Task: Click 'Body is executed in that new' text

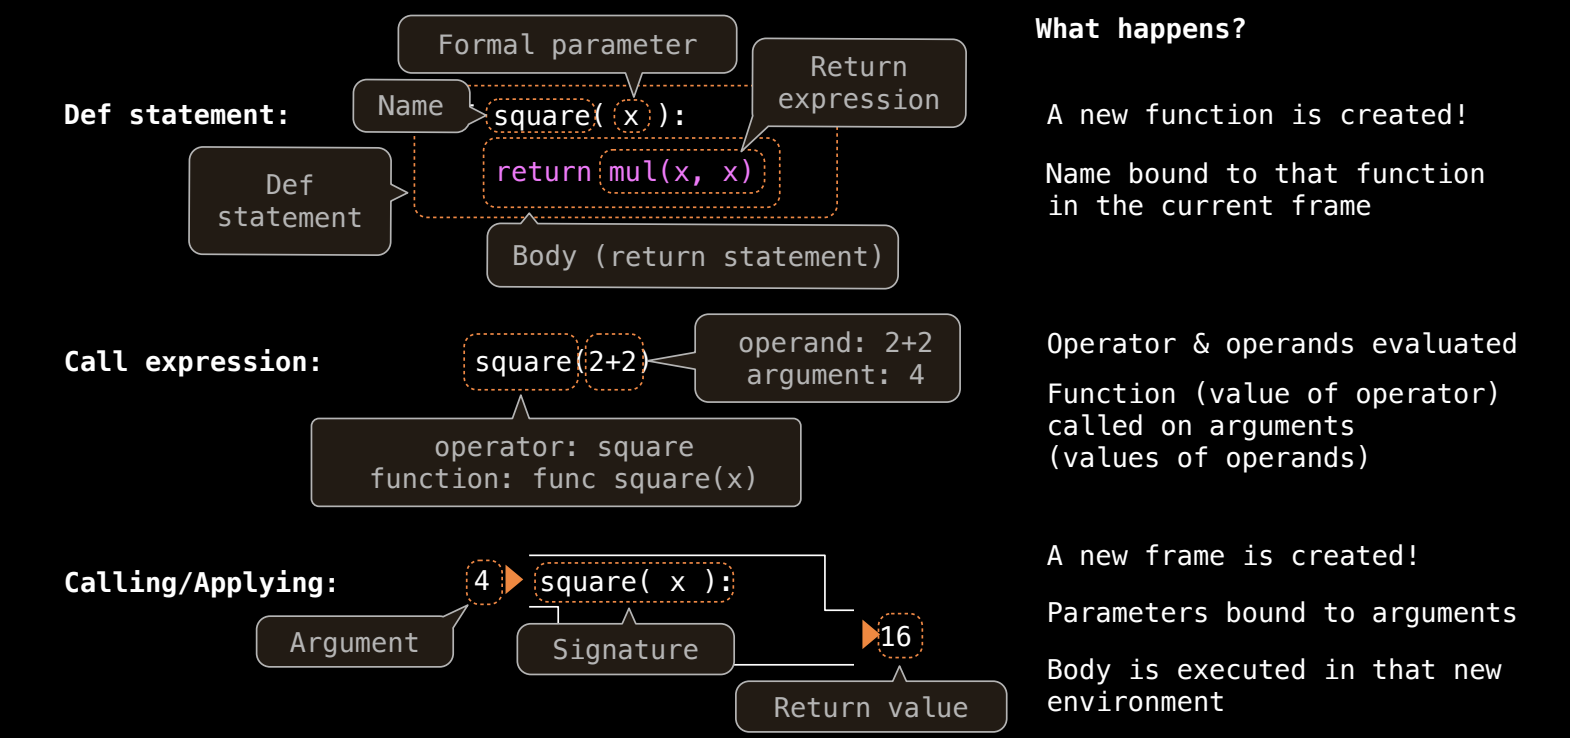Action: (x=1274, y=670)
